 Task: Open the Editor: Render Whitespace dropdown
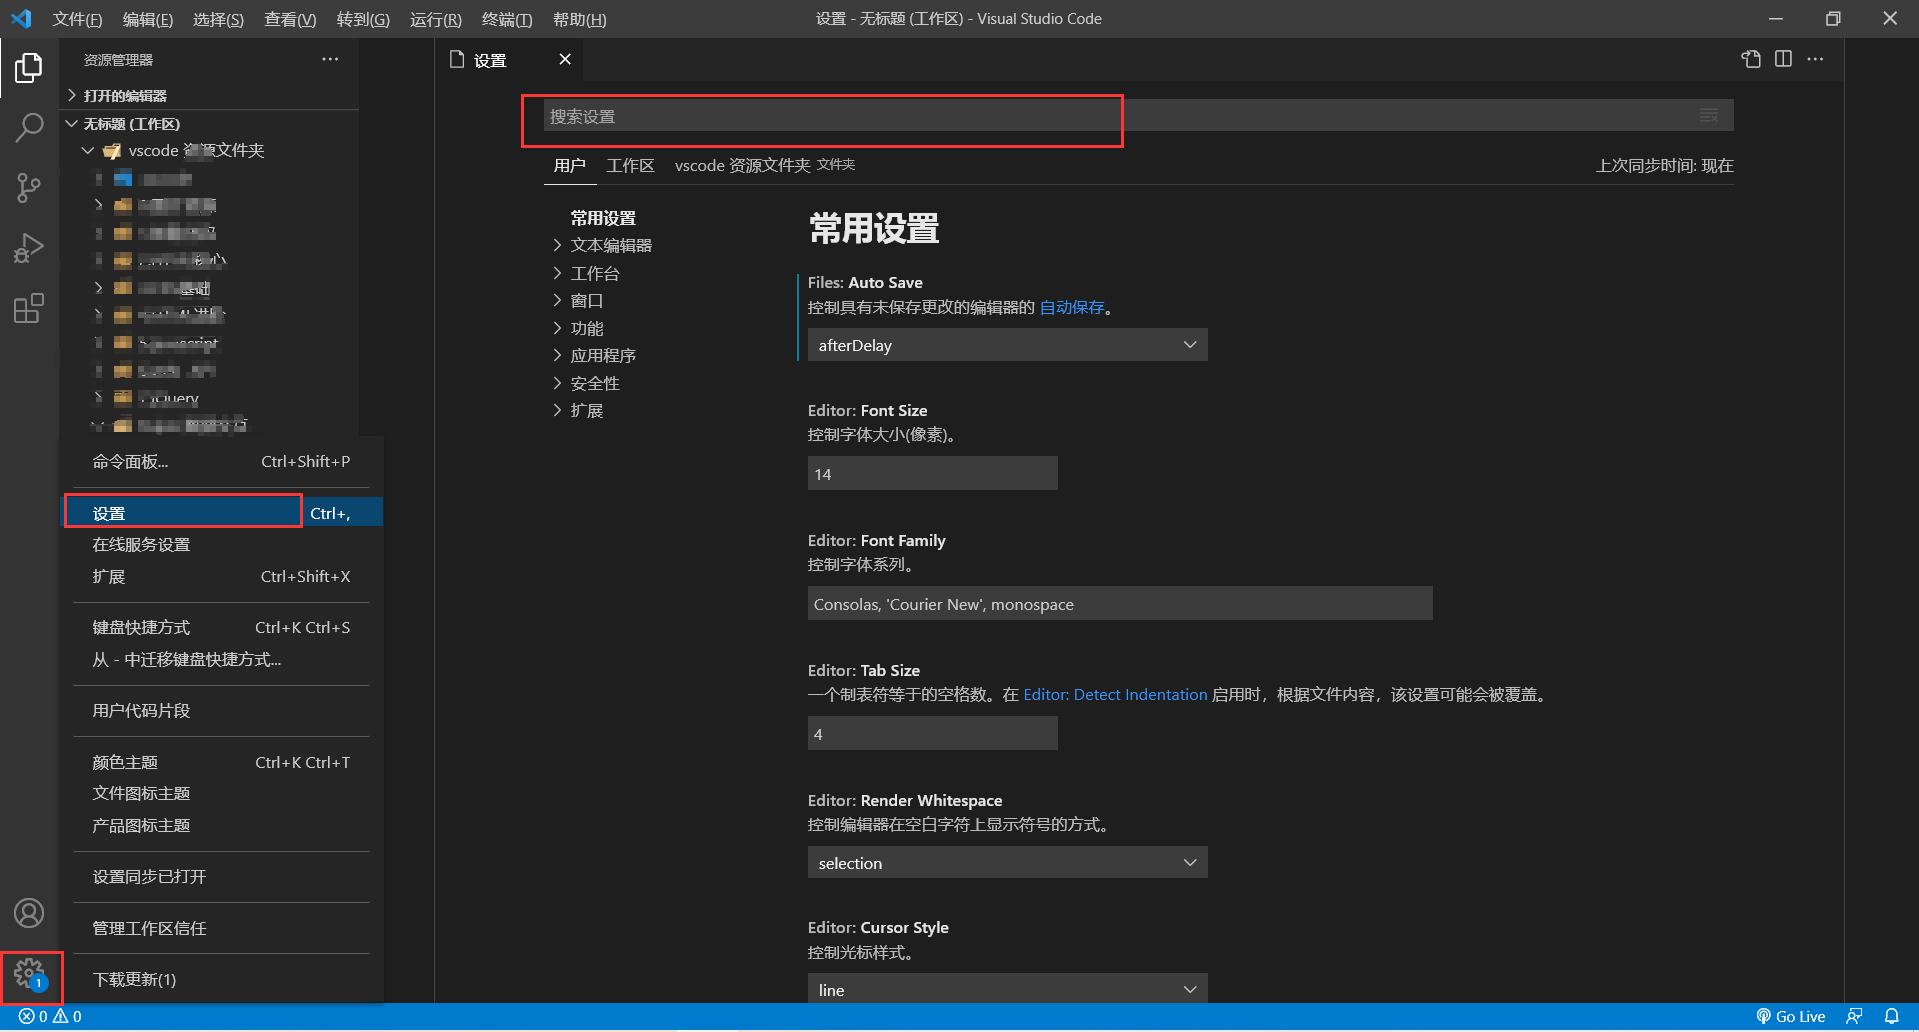1006,862
